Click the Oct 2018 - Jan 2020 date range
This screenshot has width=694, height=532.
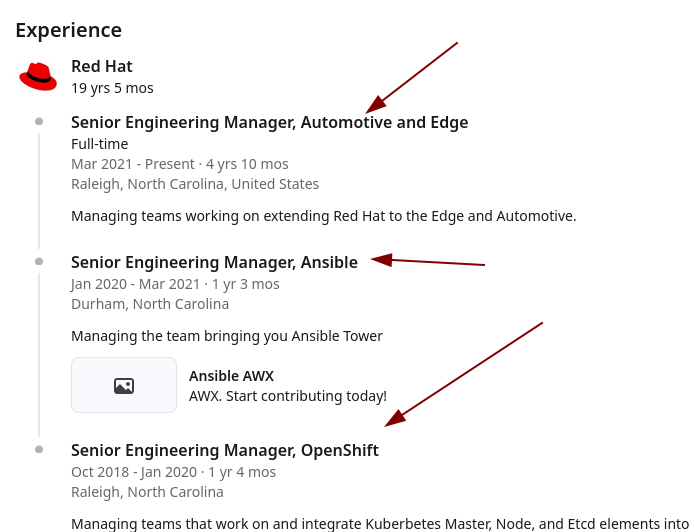pyautogui.click(x=133, y=472)
